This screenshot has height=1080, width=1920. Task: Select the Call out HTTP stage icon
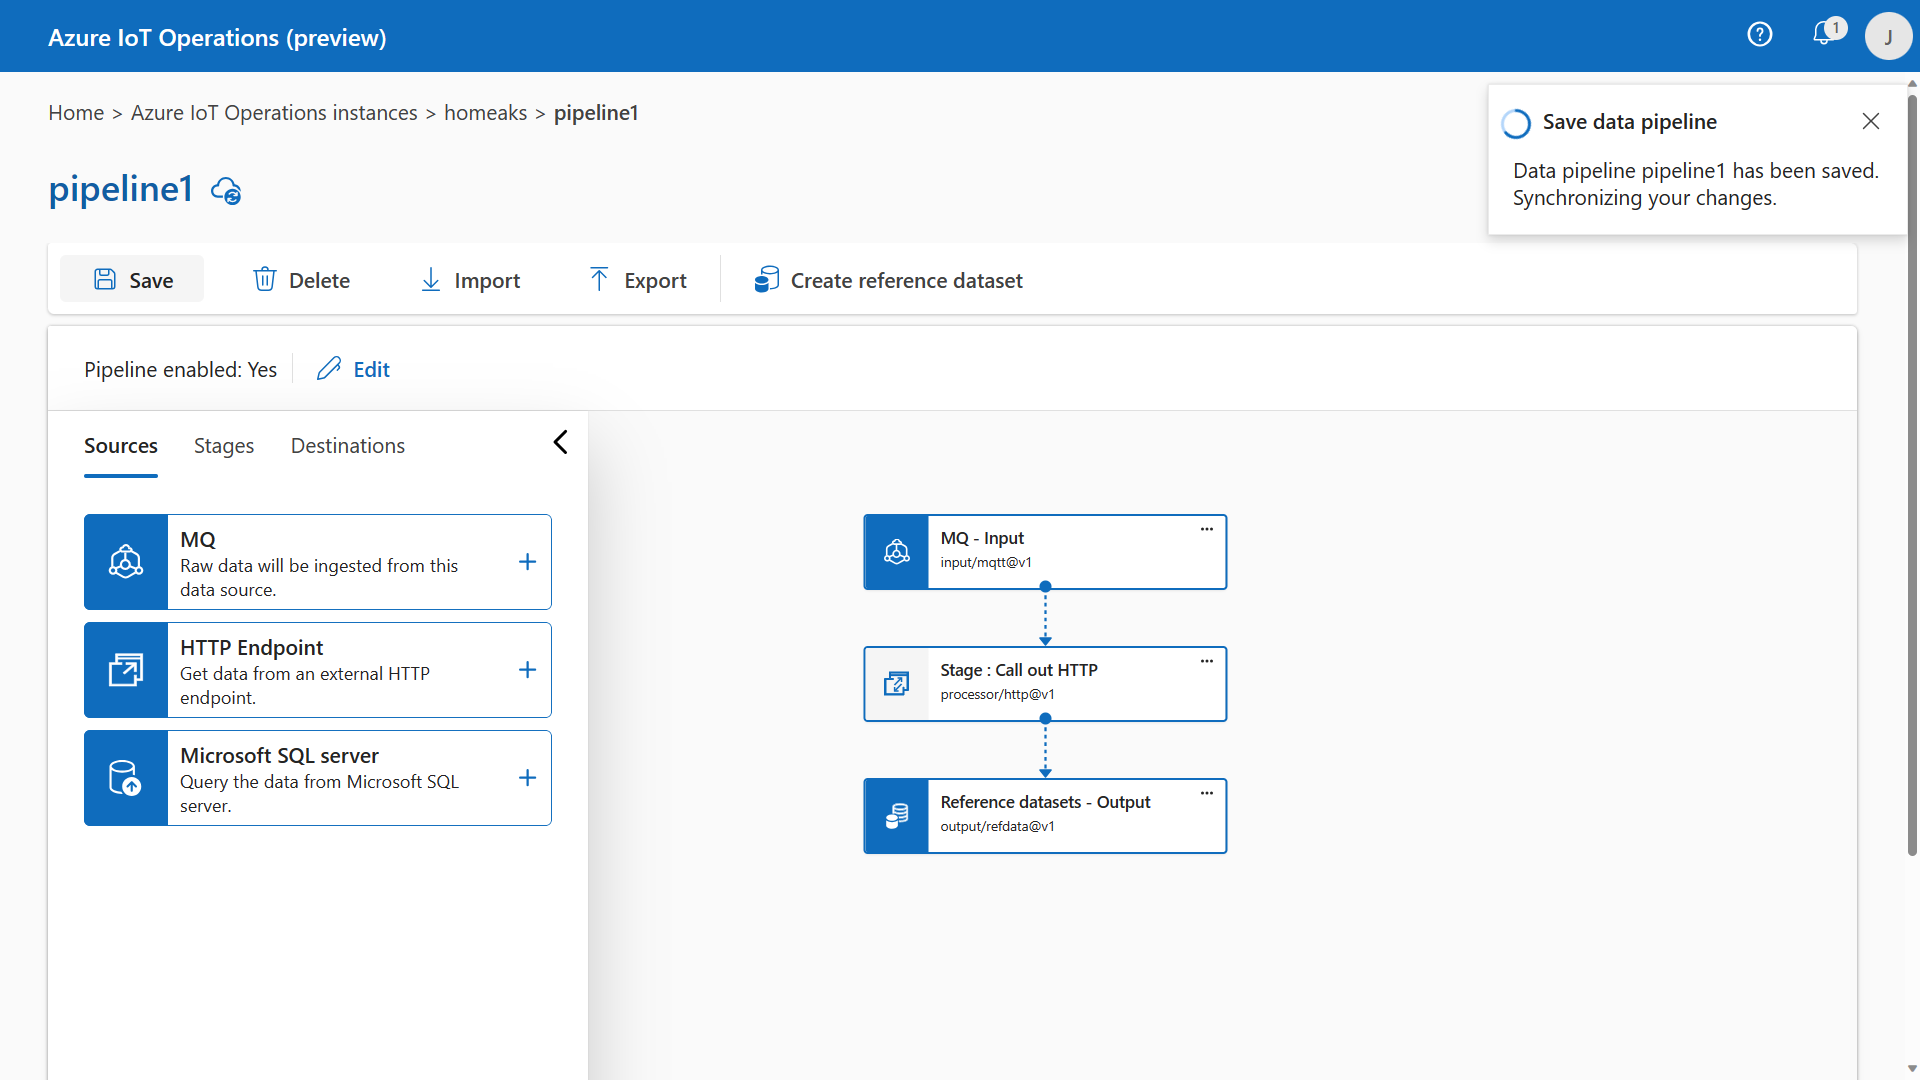tap(896, 684)
